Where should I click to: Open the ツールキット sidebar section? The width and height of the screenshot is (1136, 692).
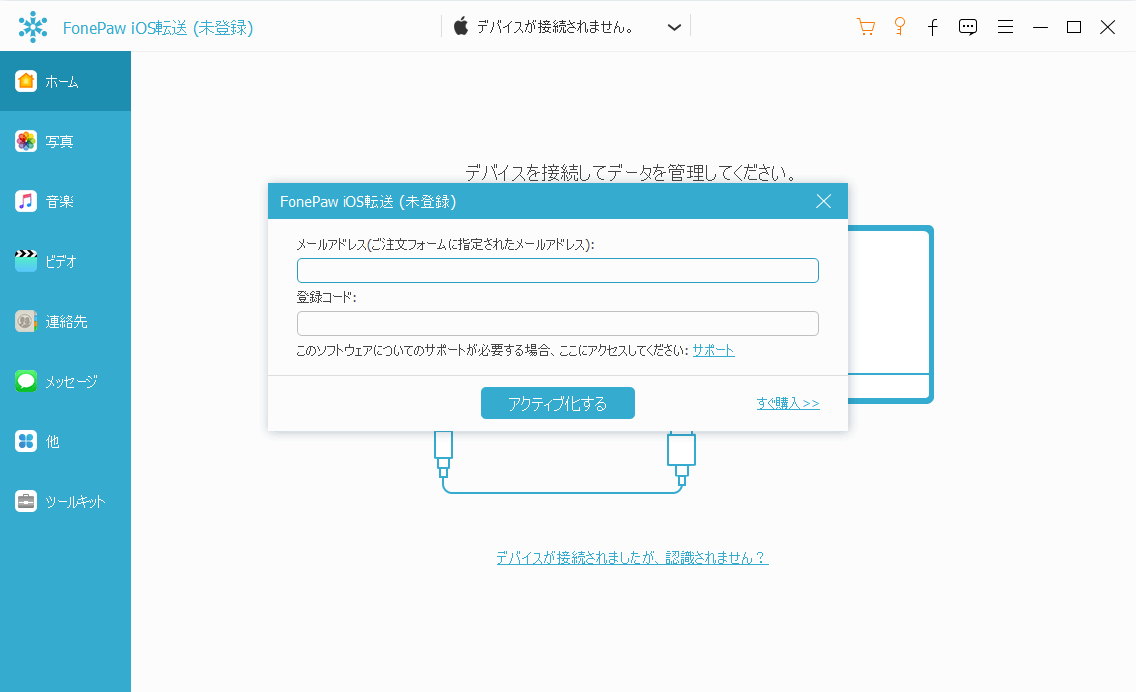pos(65,501)
